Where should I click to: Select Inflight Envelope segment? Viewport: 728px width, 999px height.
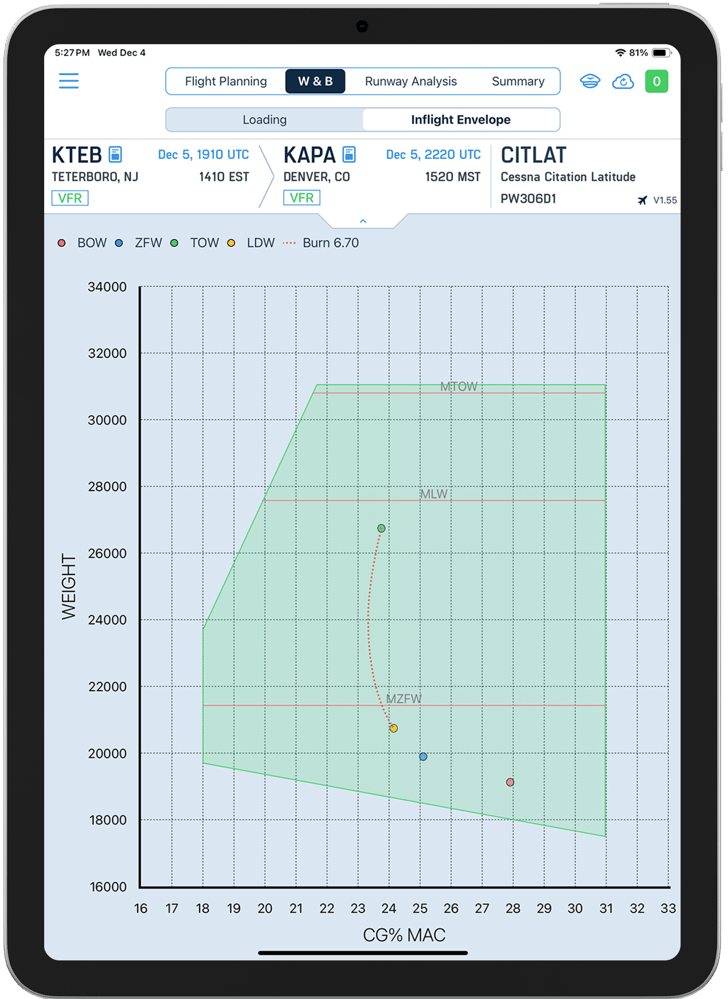(x=460, y=120)
